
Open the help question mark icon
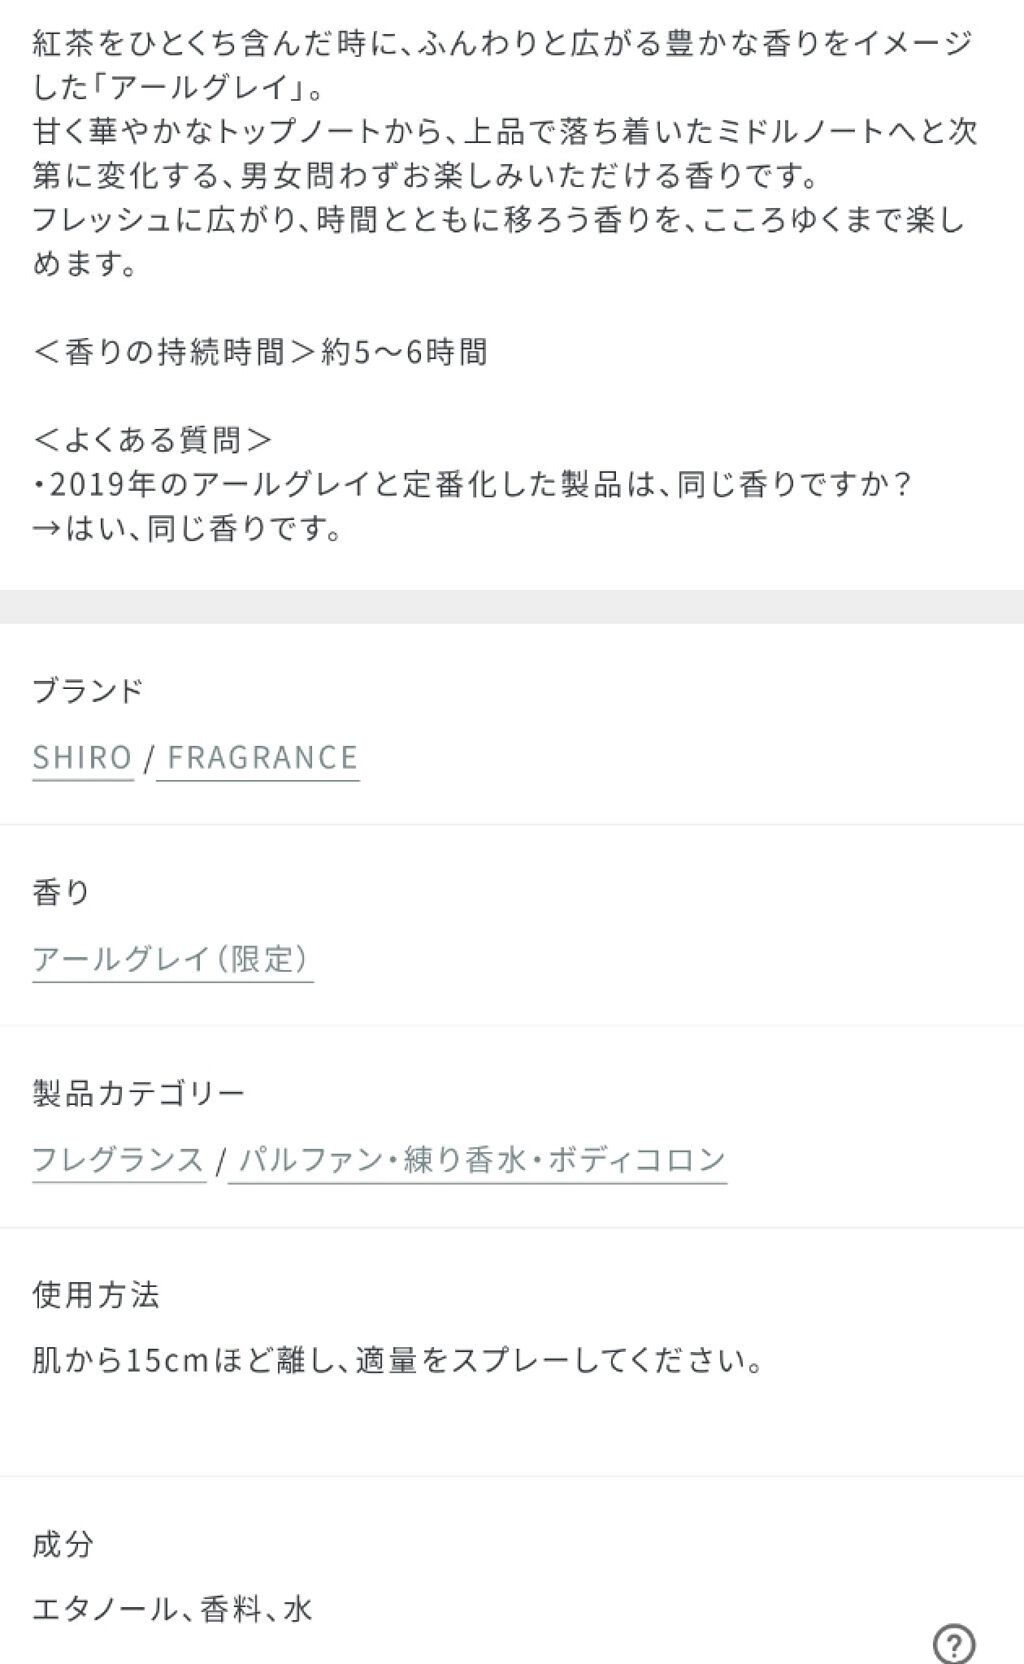(953, 1642)
